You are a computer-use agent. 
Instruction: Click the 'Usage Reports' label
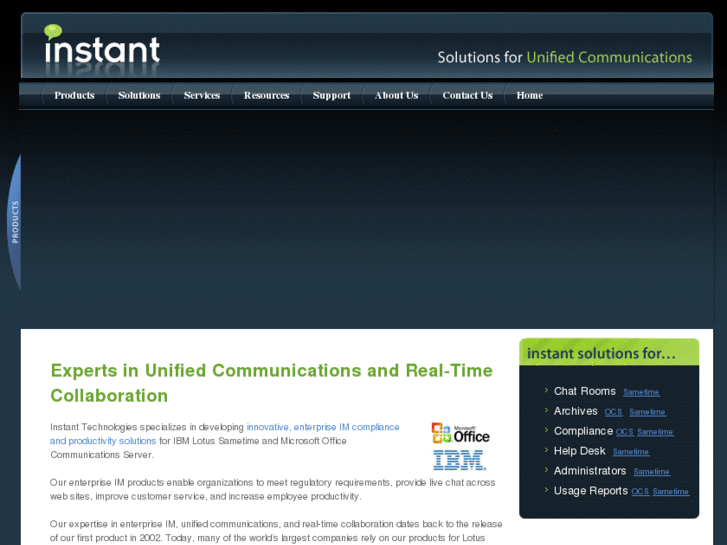(591, 491)
